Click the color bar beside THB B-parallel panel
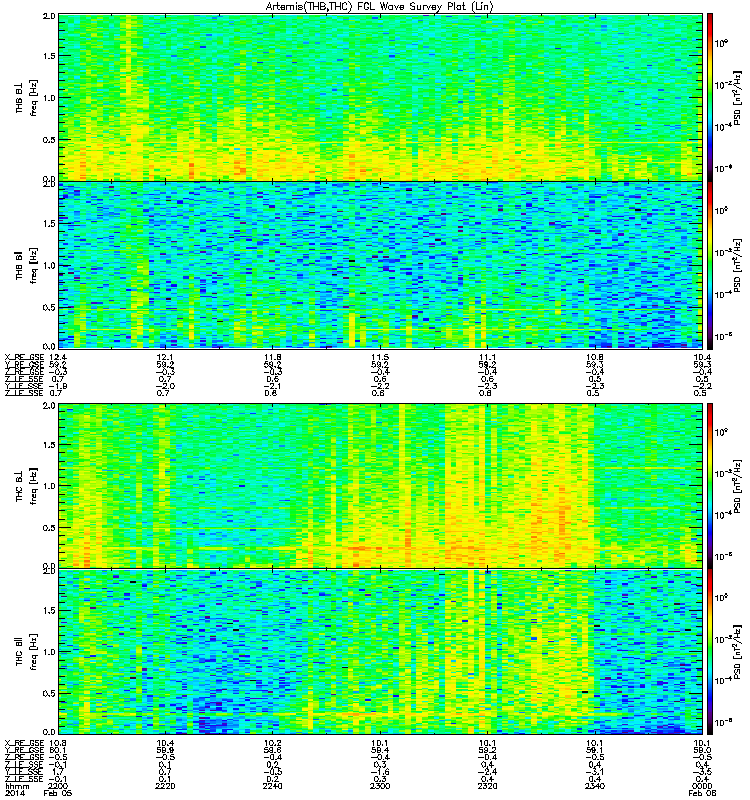Image resolution: width=750 pixels, height=800 pixels. coord(710,265)
